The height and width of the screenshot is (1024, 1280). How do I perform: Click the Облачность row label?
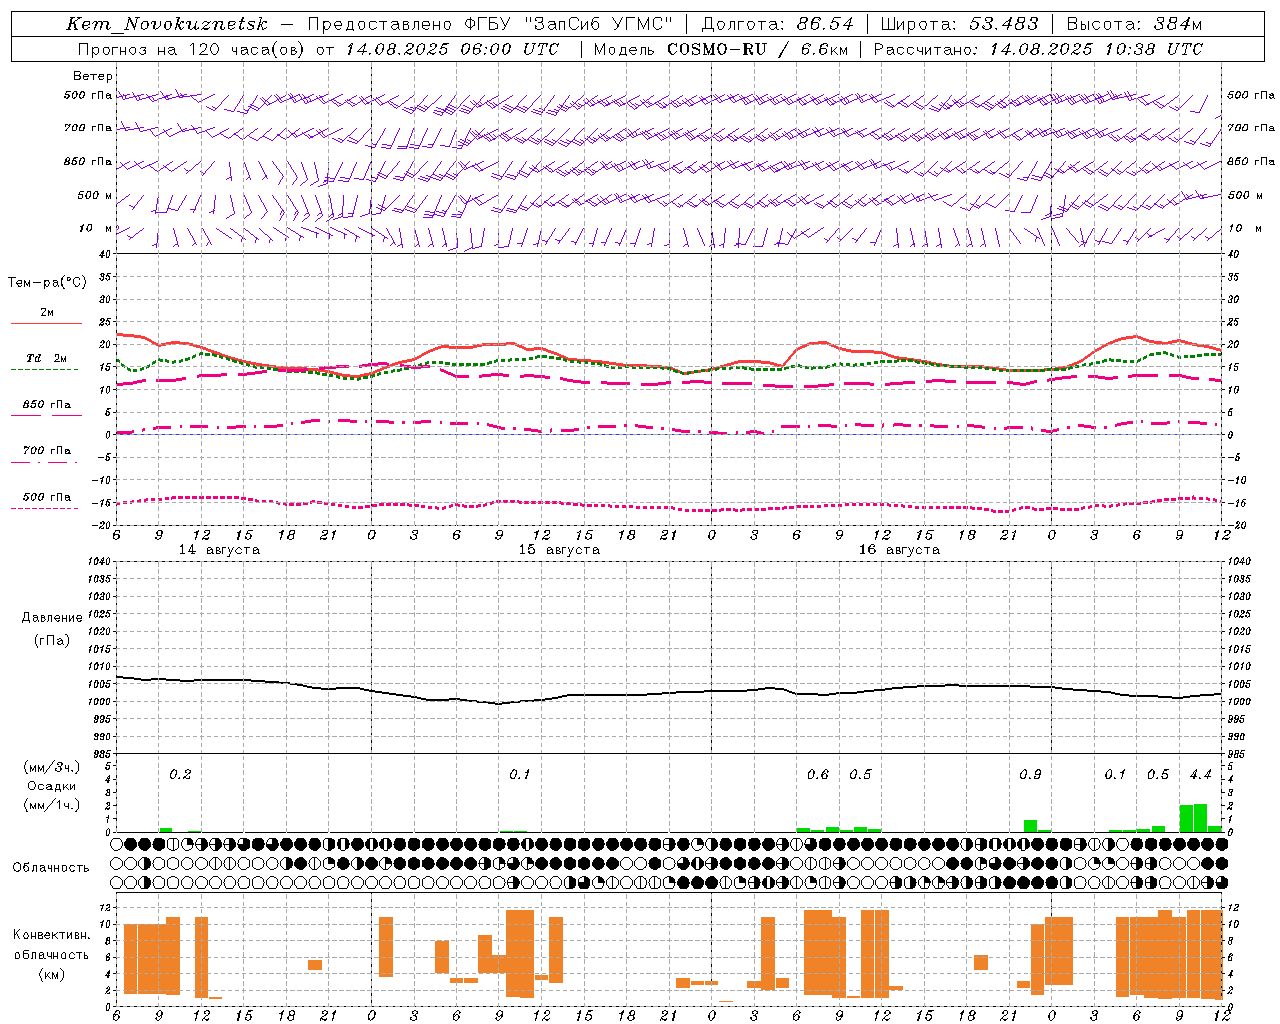(51, 867)
